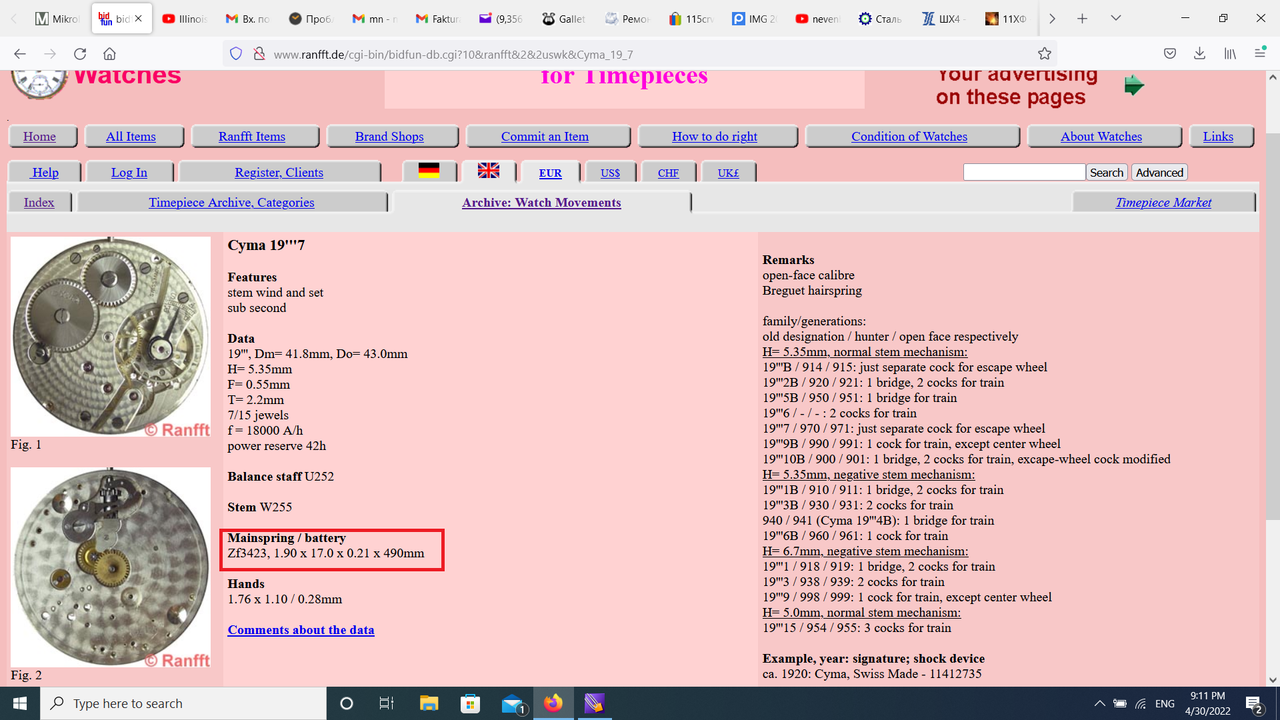
Task: Show more tabs with right arrow
Action: pyautogui.click(x=1052, y=19)
